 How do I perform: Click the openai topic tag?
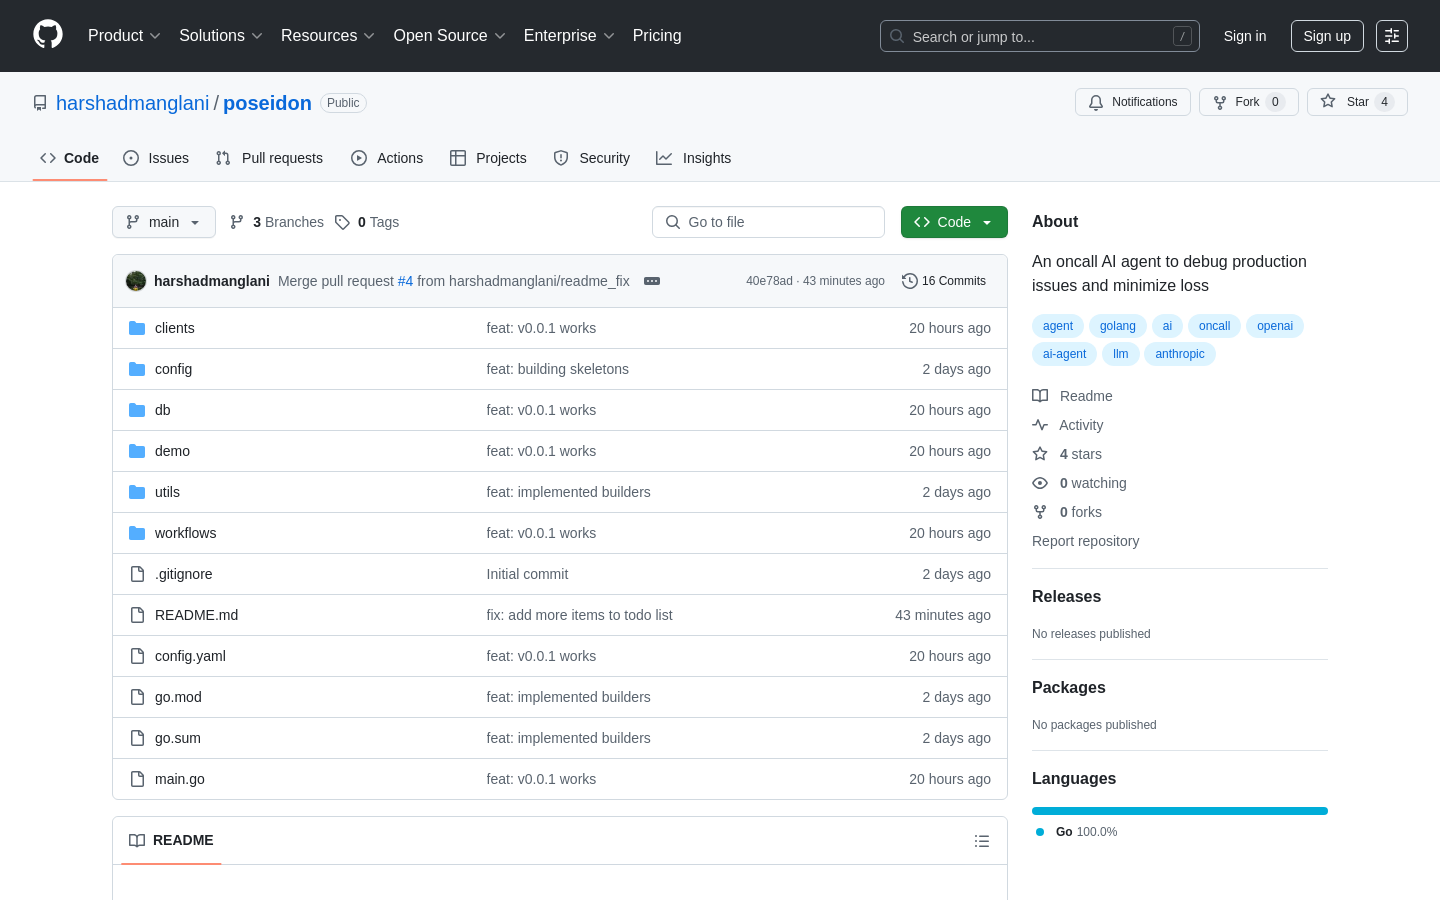[x=1275, y=326]
